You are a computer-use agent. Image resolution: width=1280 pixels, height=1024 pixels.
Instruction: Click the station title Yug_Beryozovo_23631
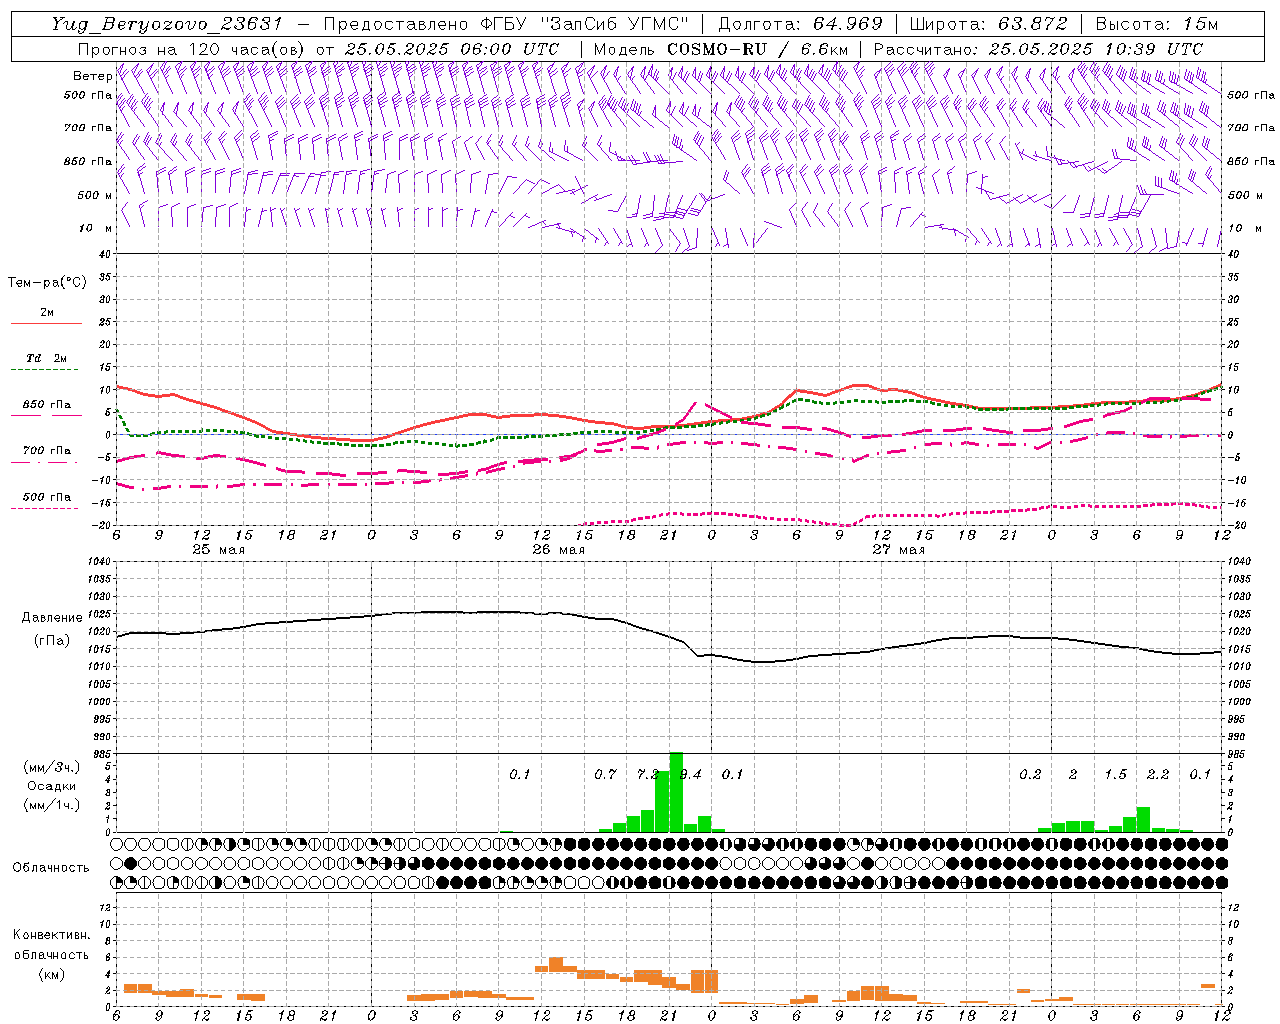coord(167,24)
